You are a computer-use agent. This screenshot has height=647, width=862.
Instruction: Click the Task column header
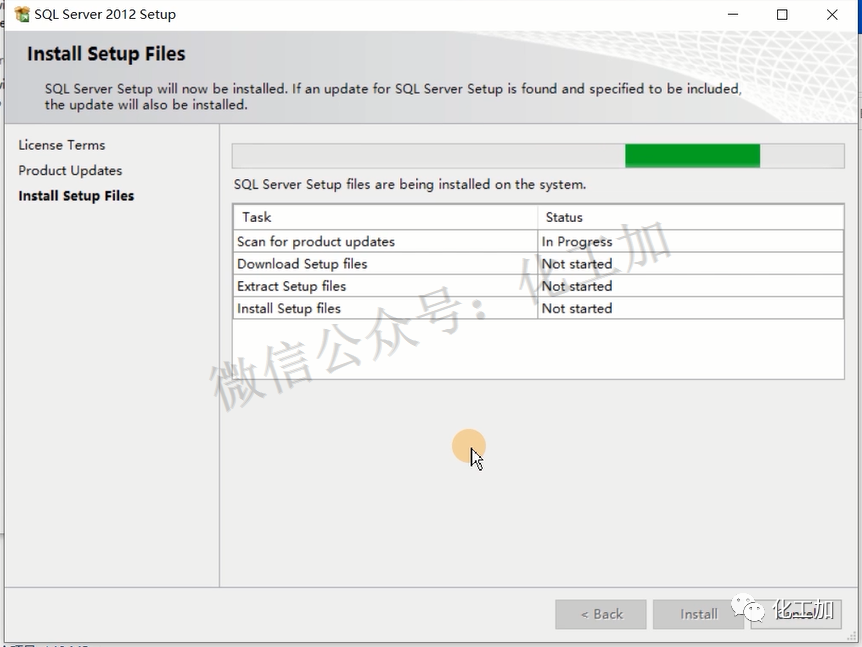click(385, 217)
